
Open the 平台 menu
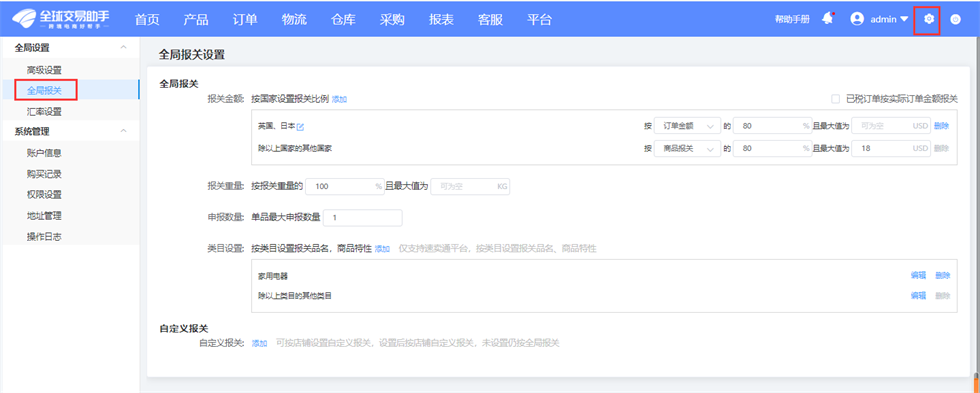(539, 19)
